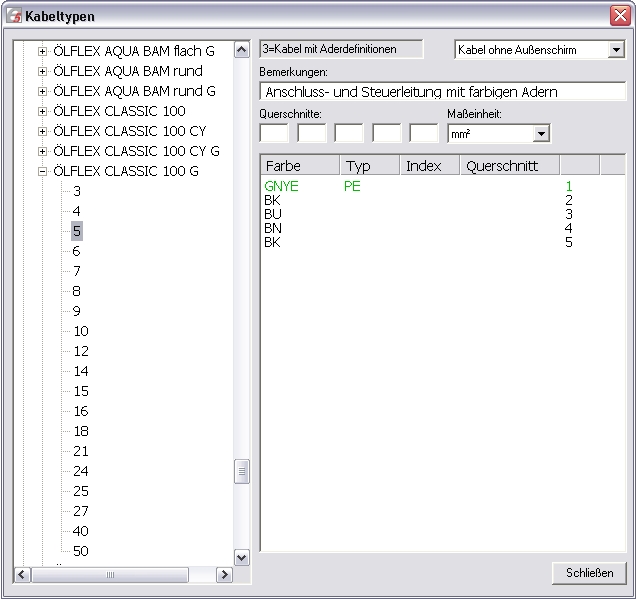Click the Bemerkungen text field
The image size is (637, 599).
442,91
